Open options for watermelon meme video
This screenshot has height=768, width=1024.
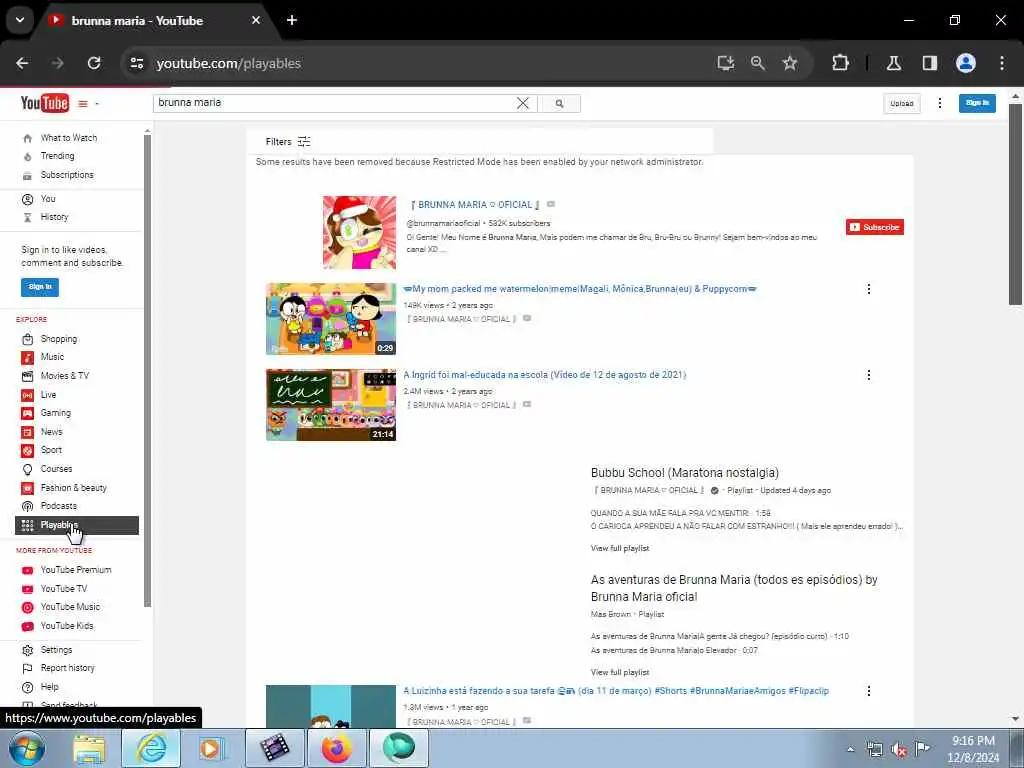pyautogui.click(x=869, y=289)
